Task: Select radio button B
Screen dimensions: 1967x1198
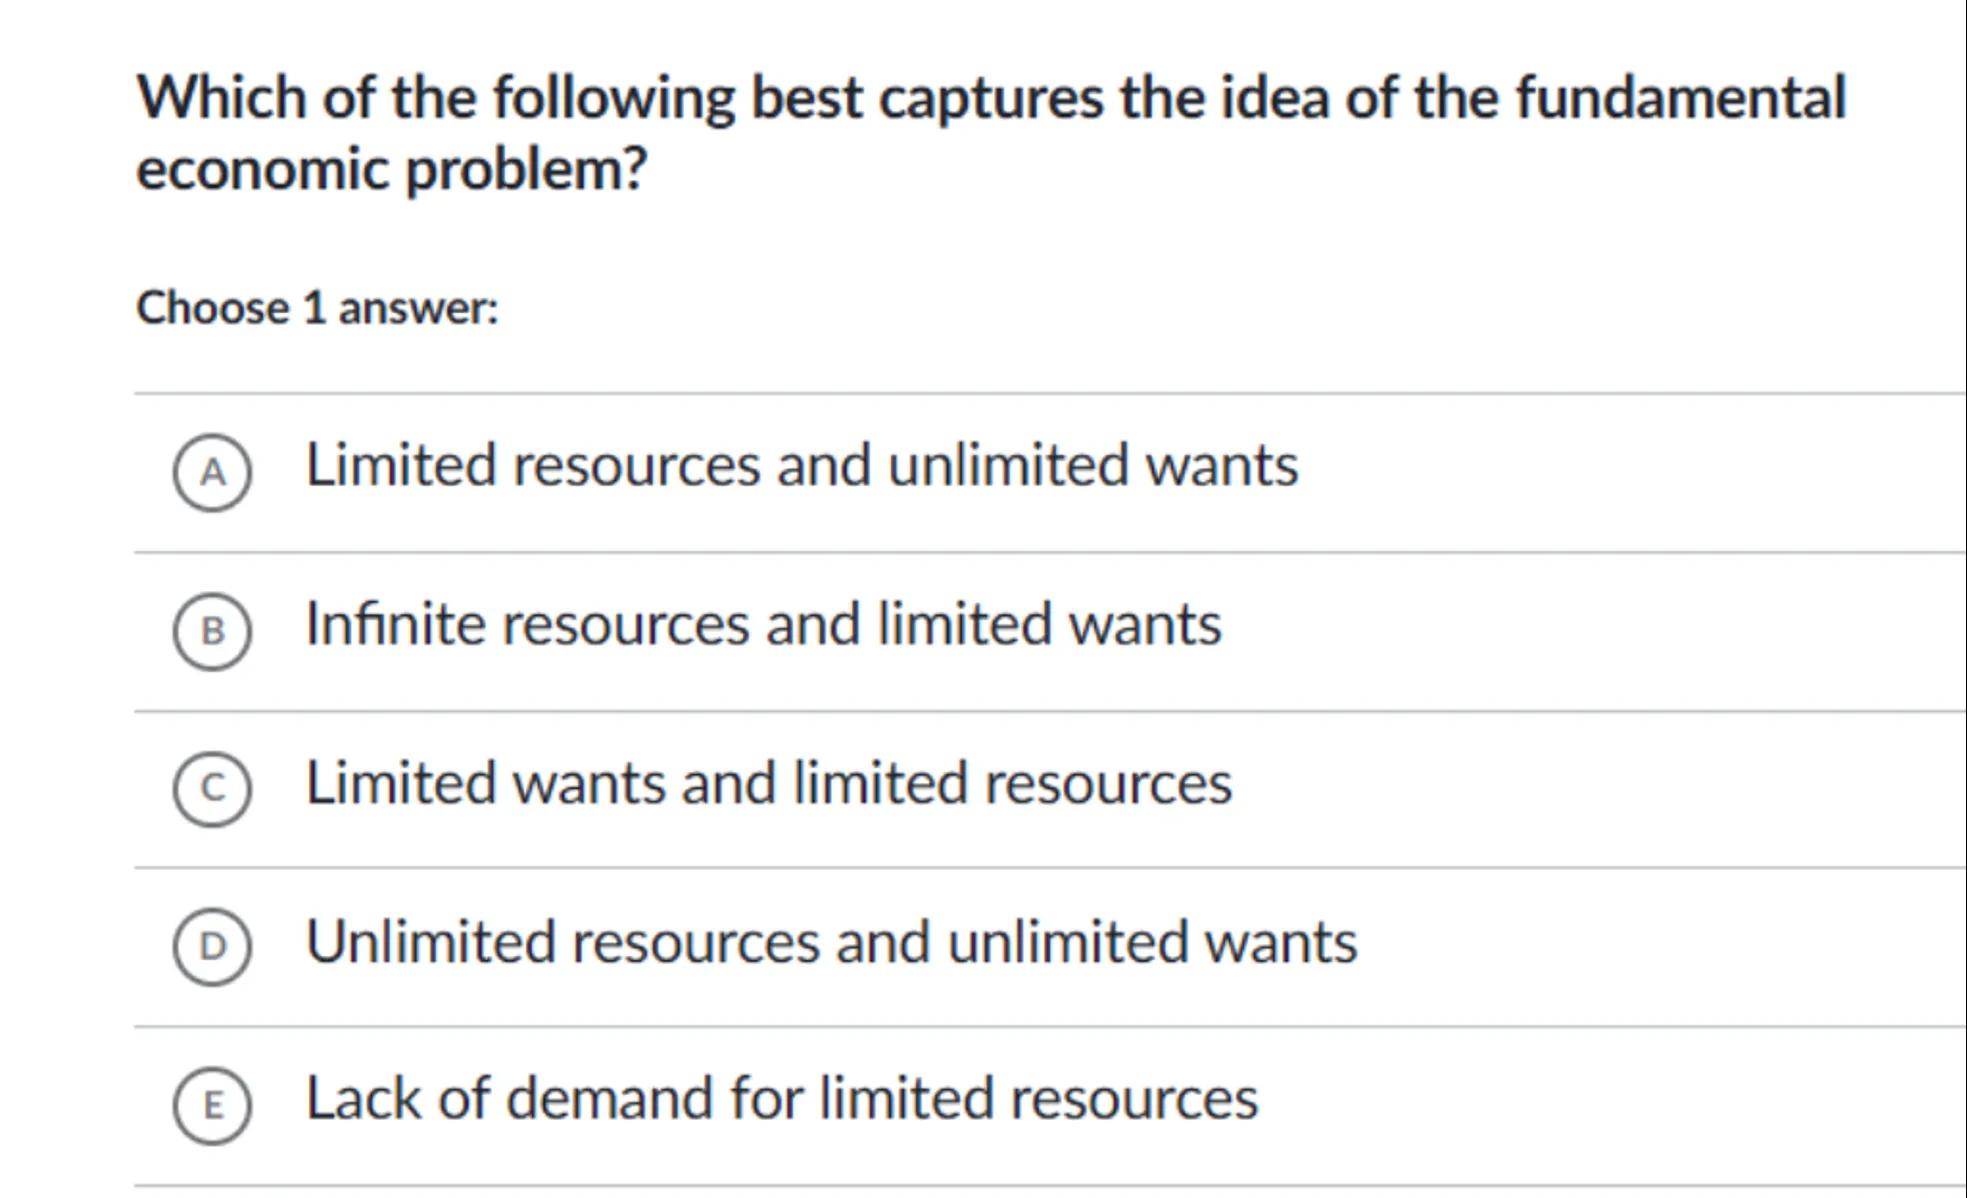Action: click(212, 631)
